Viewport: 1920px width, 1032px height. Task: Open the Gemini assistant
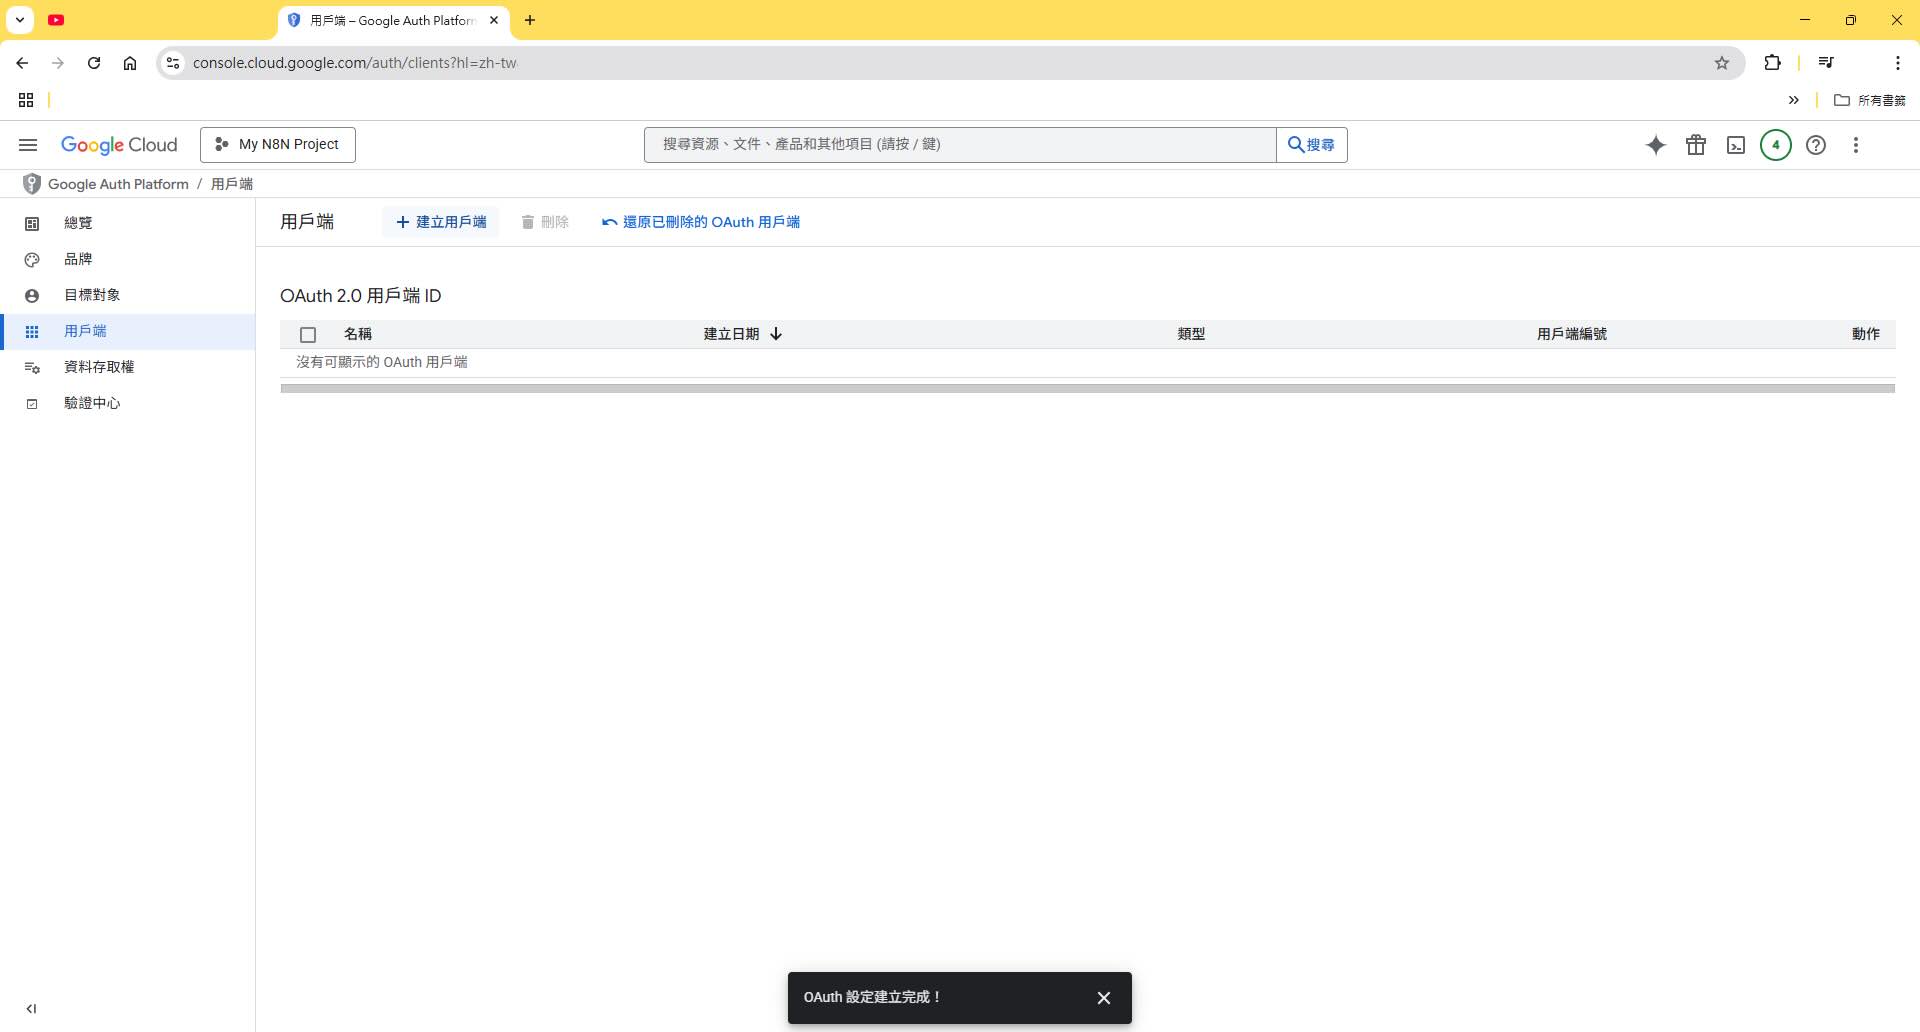click(1656, 144)
